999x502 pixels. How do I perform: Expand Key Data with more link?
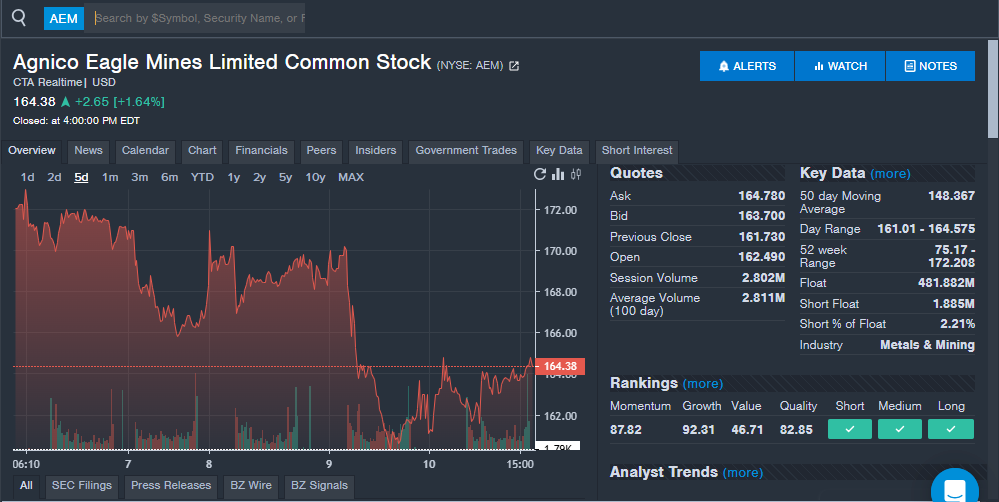(890, 174)
